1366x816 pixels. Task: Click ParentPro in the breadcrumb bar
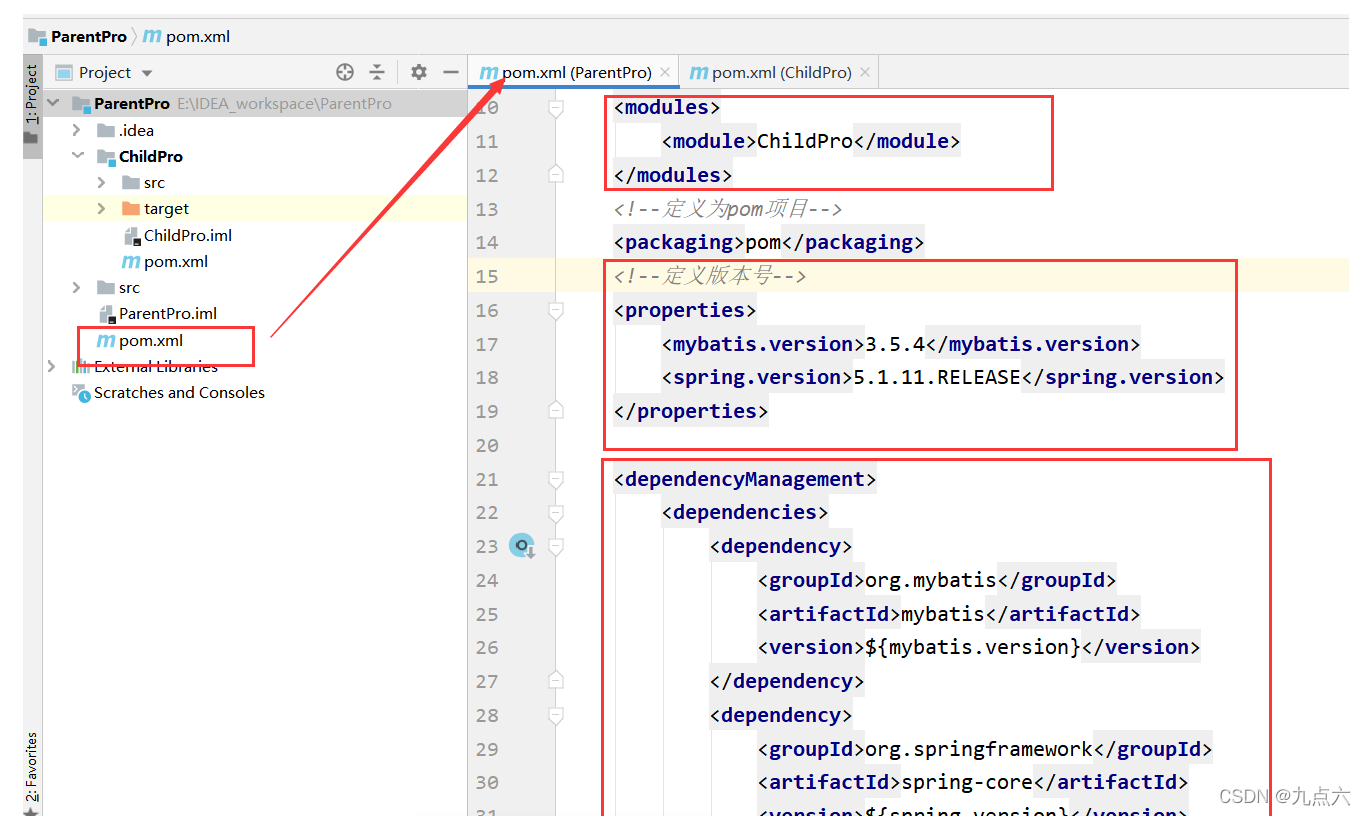pyautogui.click(x=89, y=36)
